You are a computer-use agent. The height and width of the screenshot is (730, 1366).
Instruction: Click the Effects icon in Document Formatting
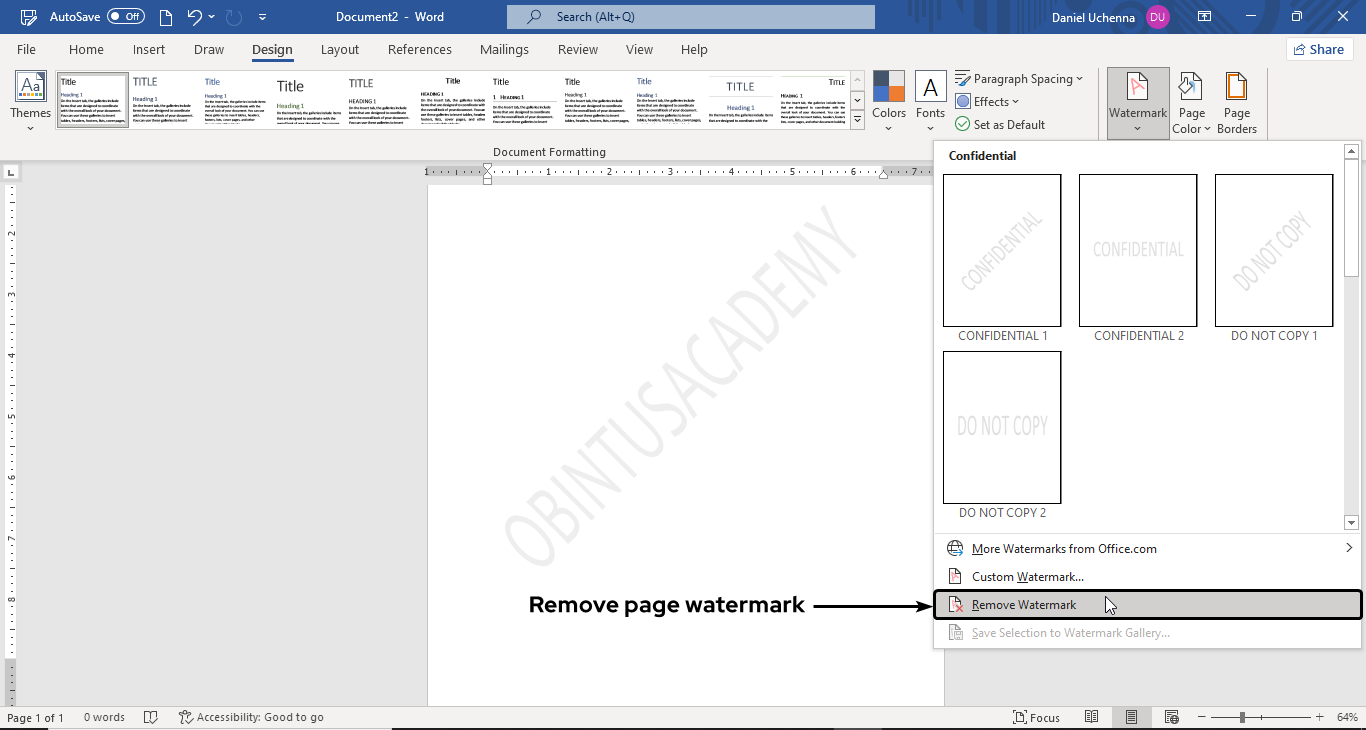(x=965, y=101)
